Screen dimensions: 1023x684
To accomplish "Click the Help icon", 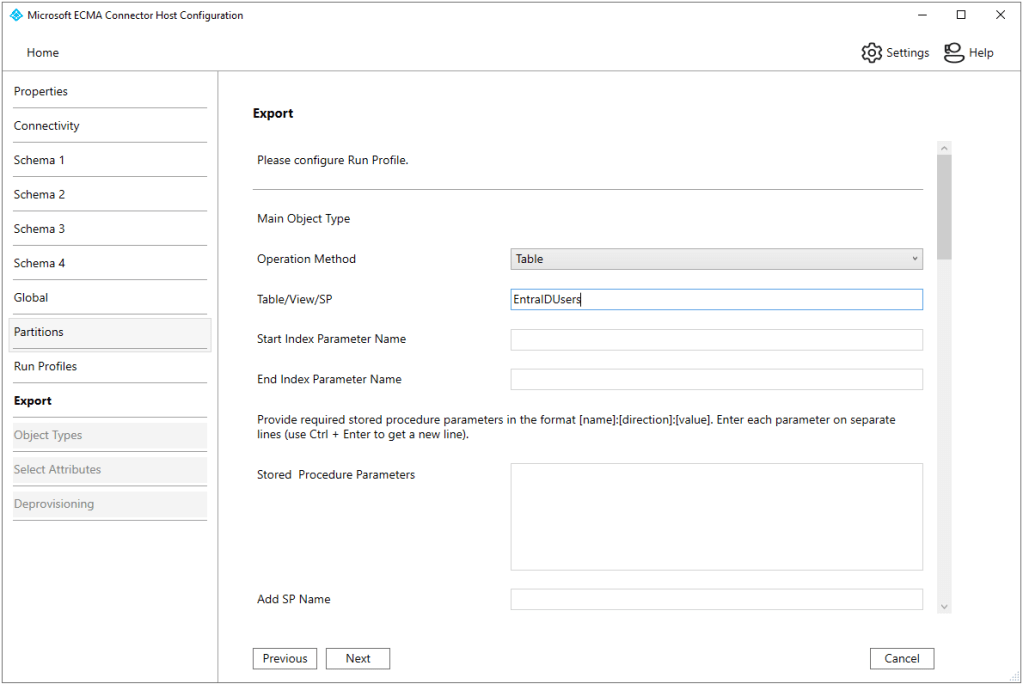I will pyautogui.click(x=954, y=53).
